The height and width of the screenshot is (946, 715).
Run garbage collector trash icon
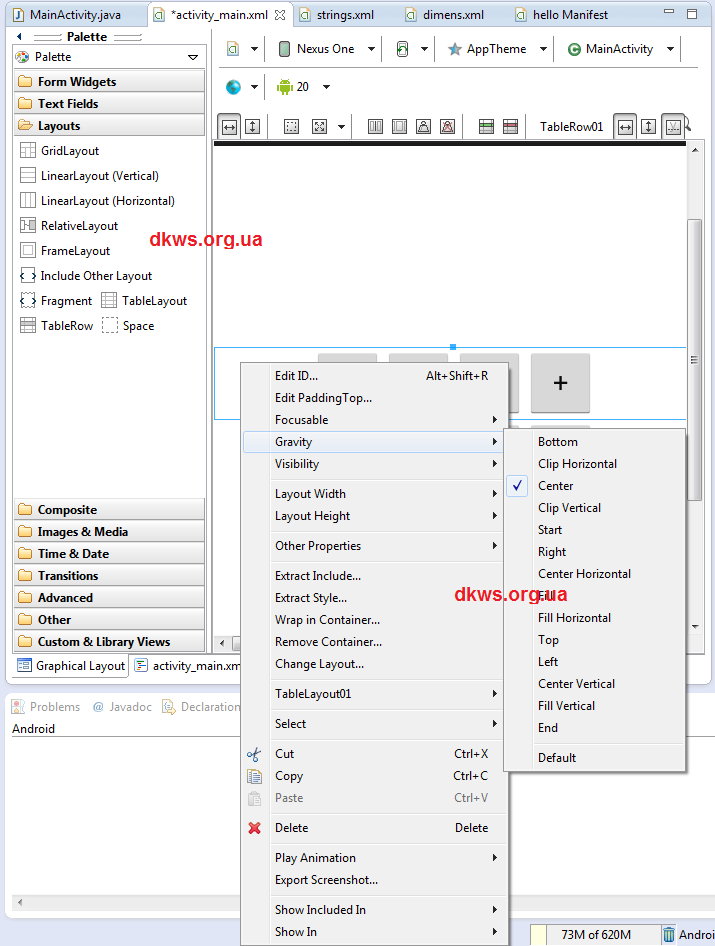(x=669, y=935)
